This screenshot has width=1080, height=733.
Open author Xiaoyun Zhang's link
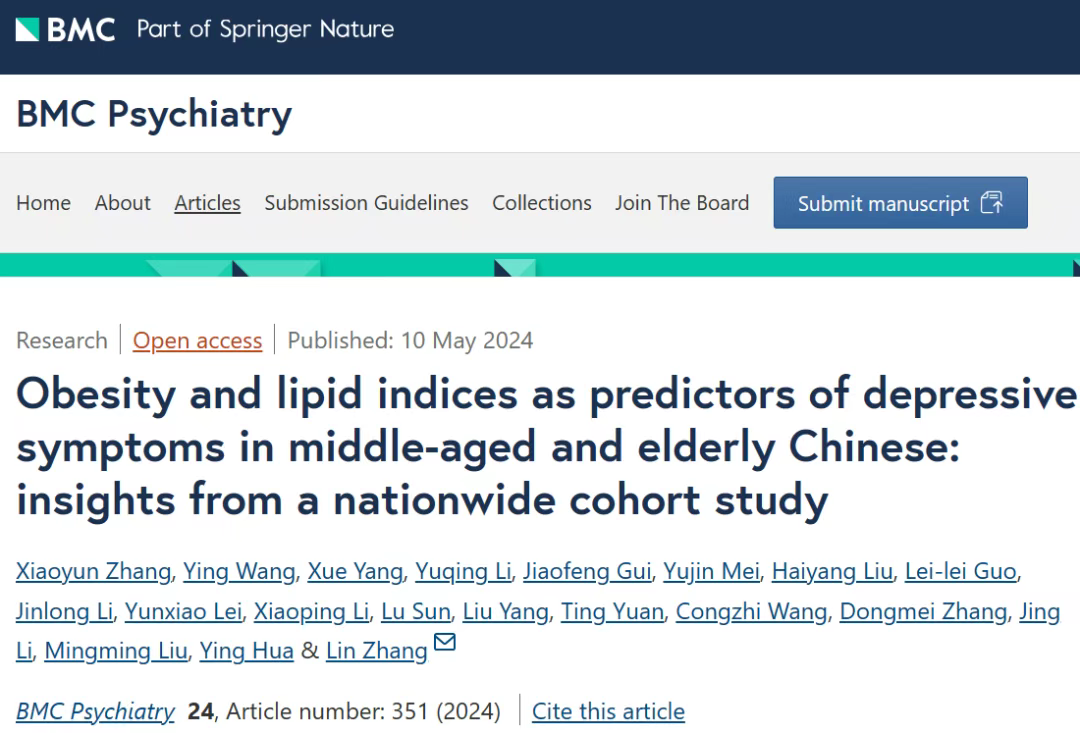coord(94,571)
